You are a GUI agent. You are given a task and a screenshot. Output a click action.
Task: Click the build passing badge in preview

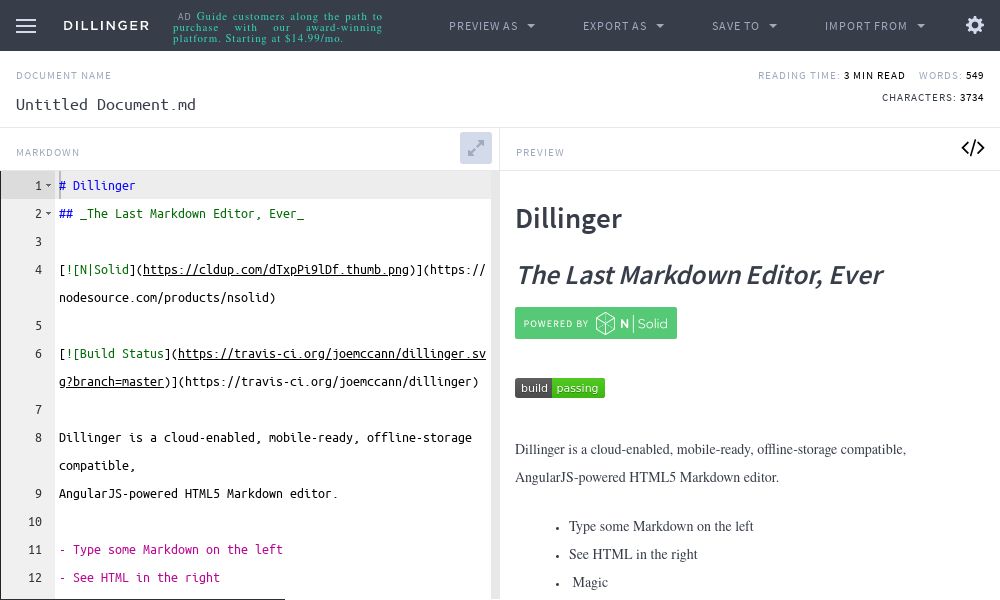pyautogui.click(x=559, y=388)
